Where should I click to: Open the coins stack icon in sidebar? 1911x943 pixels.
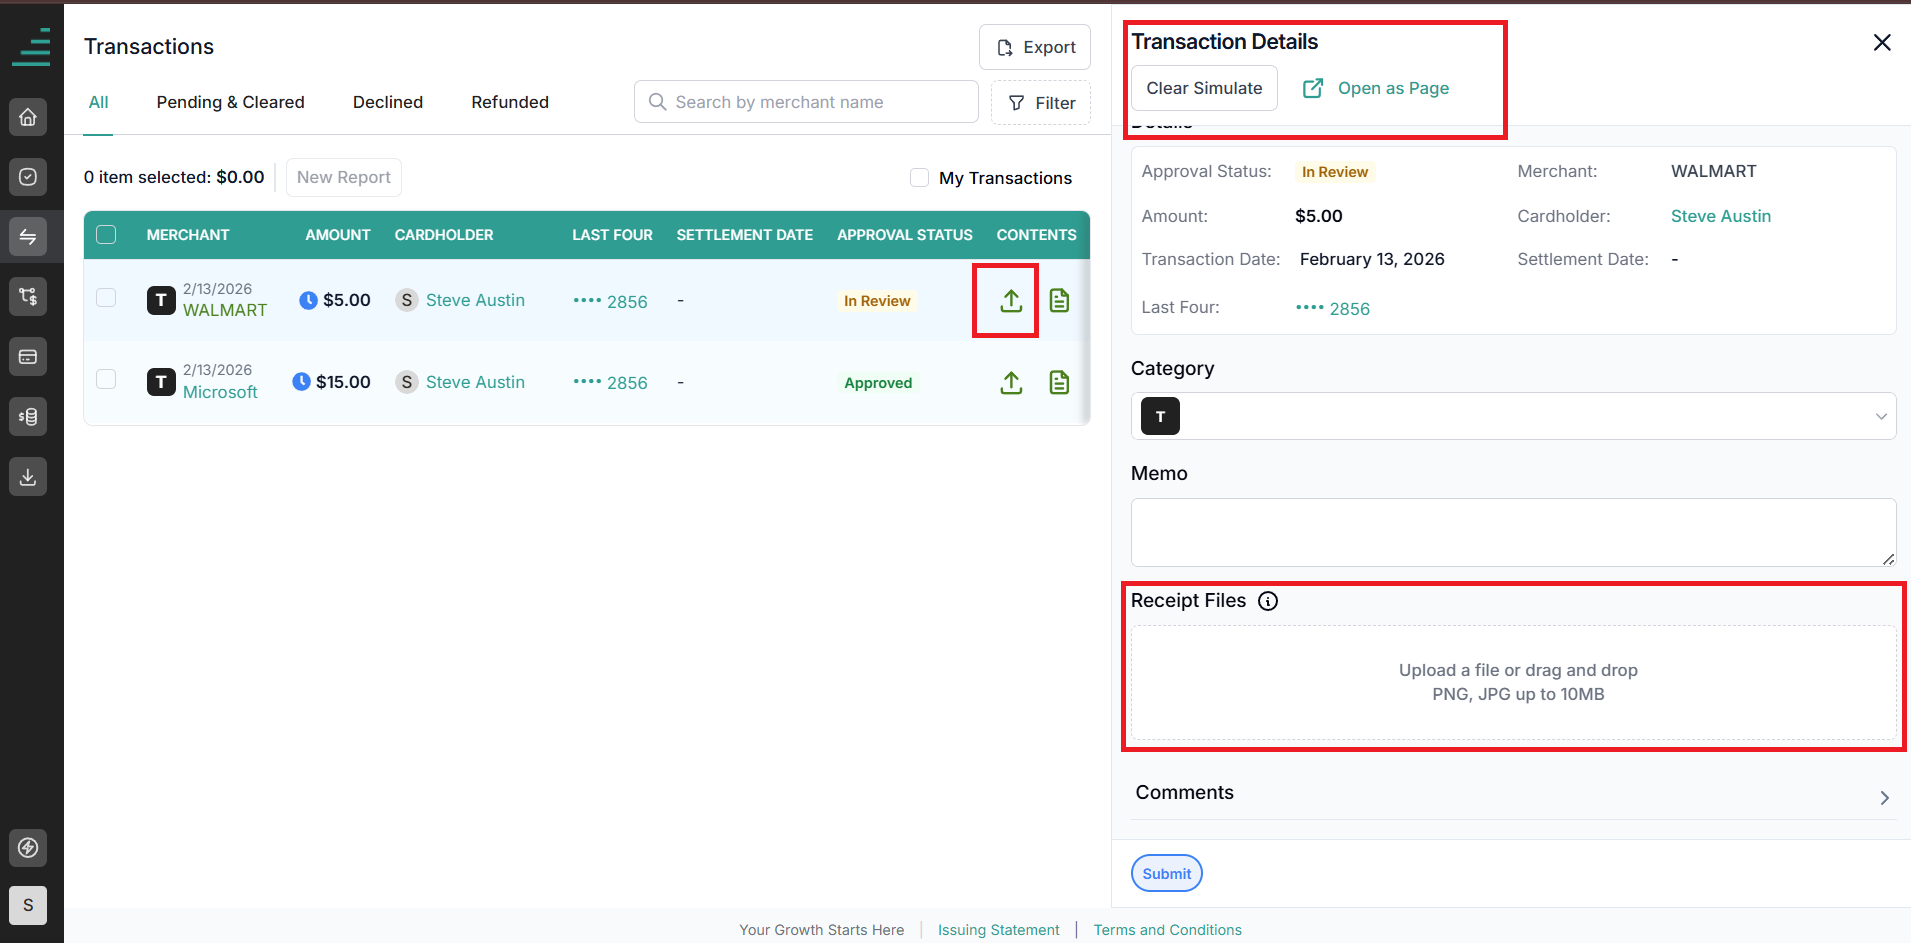coord(28,417)
